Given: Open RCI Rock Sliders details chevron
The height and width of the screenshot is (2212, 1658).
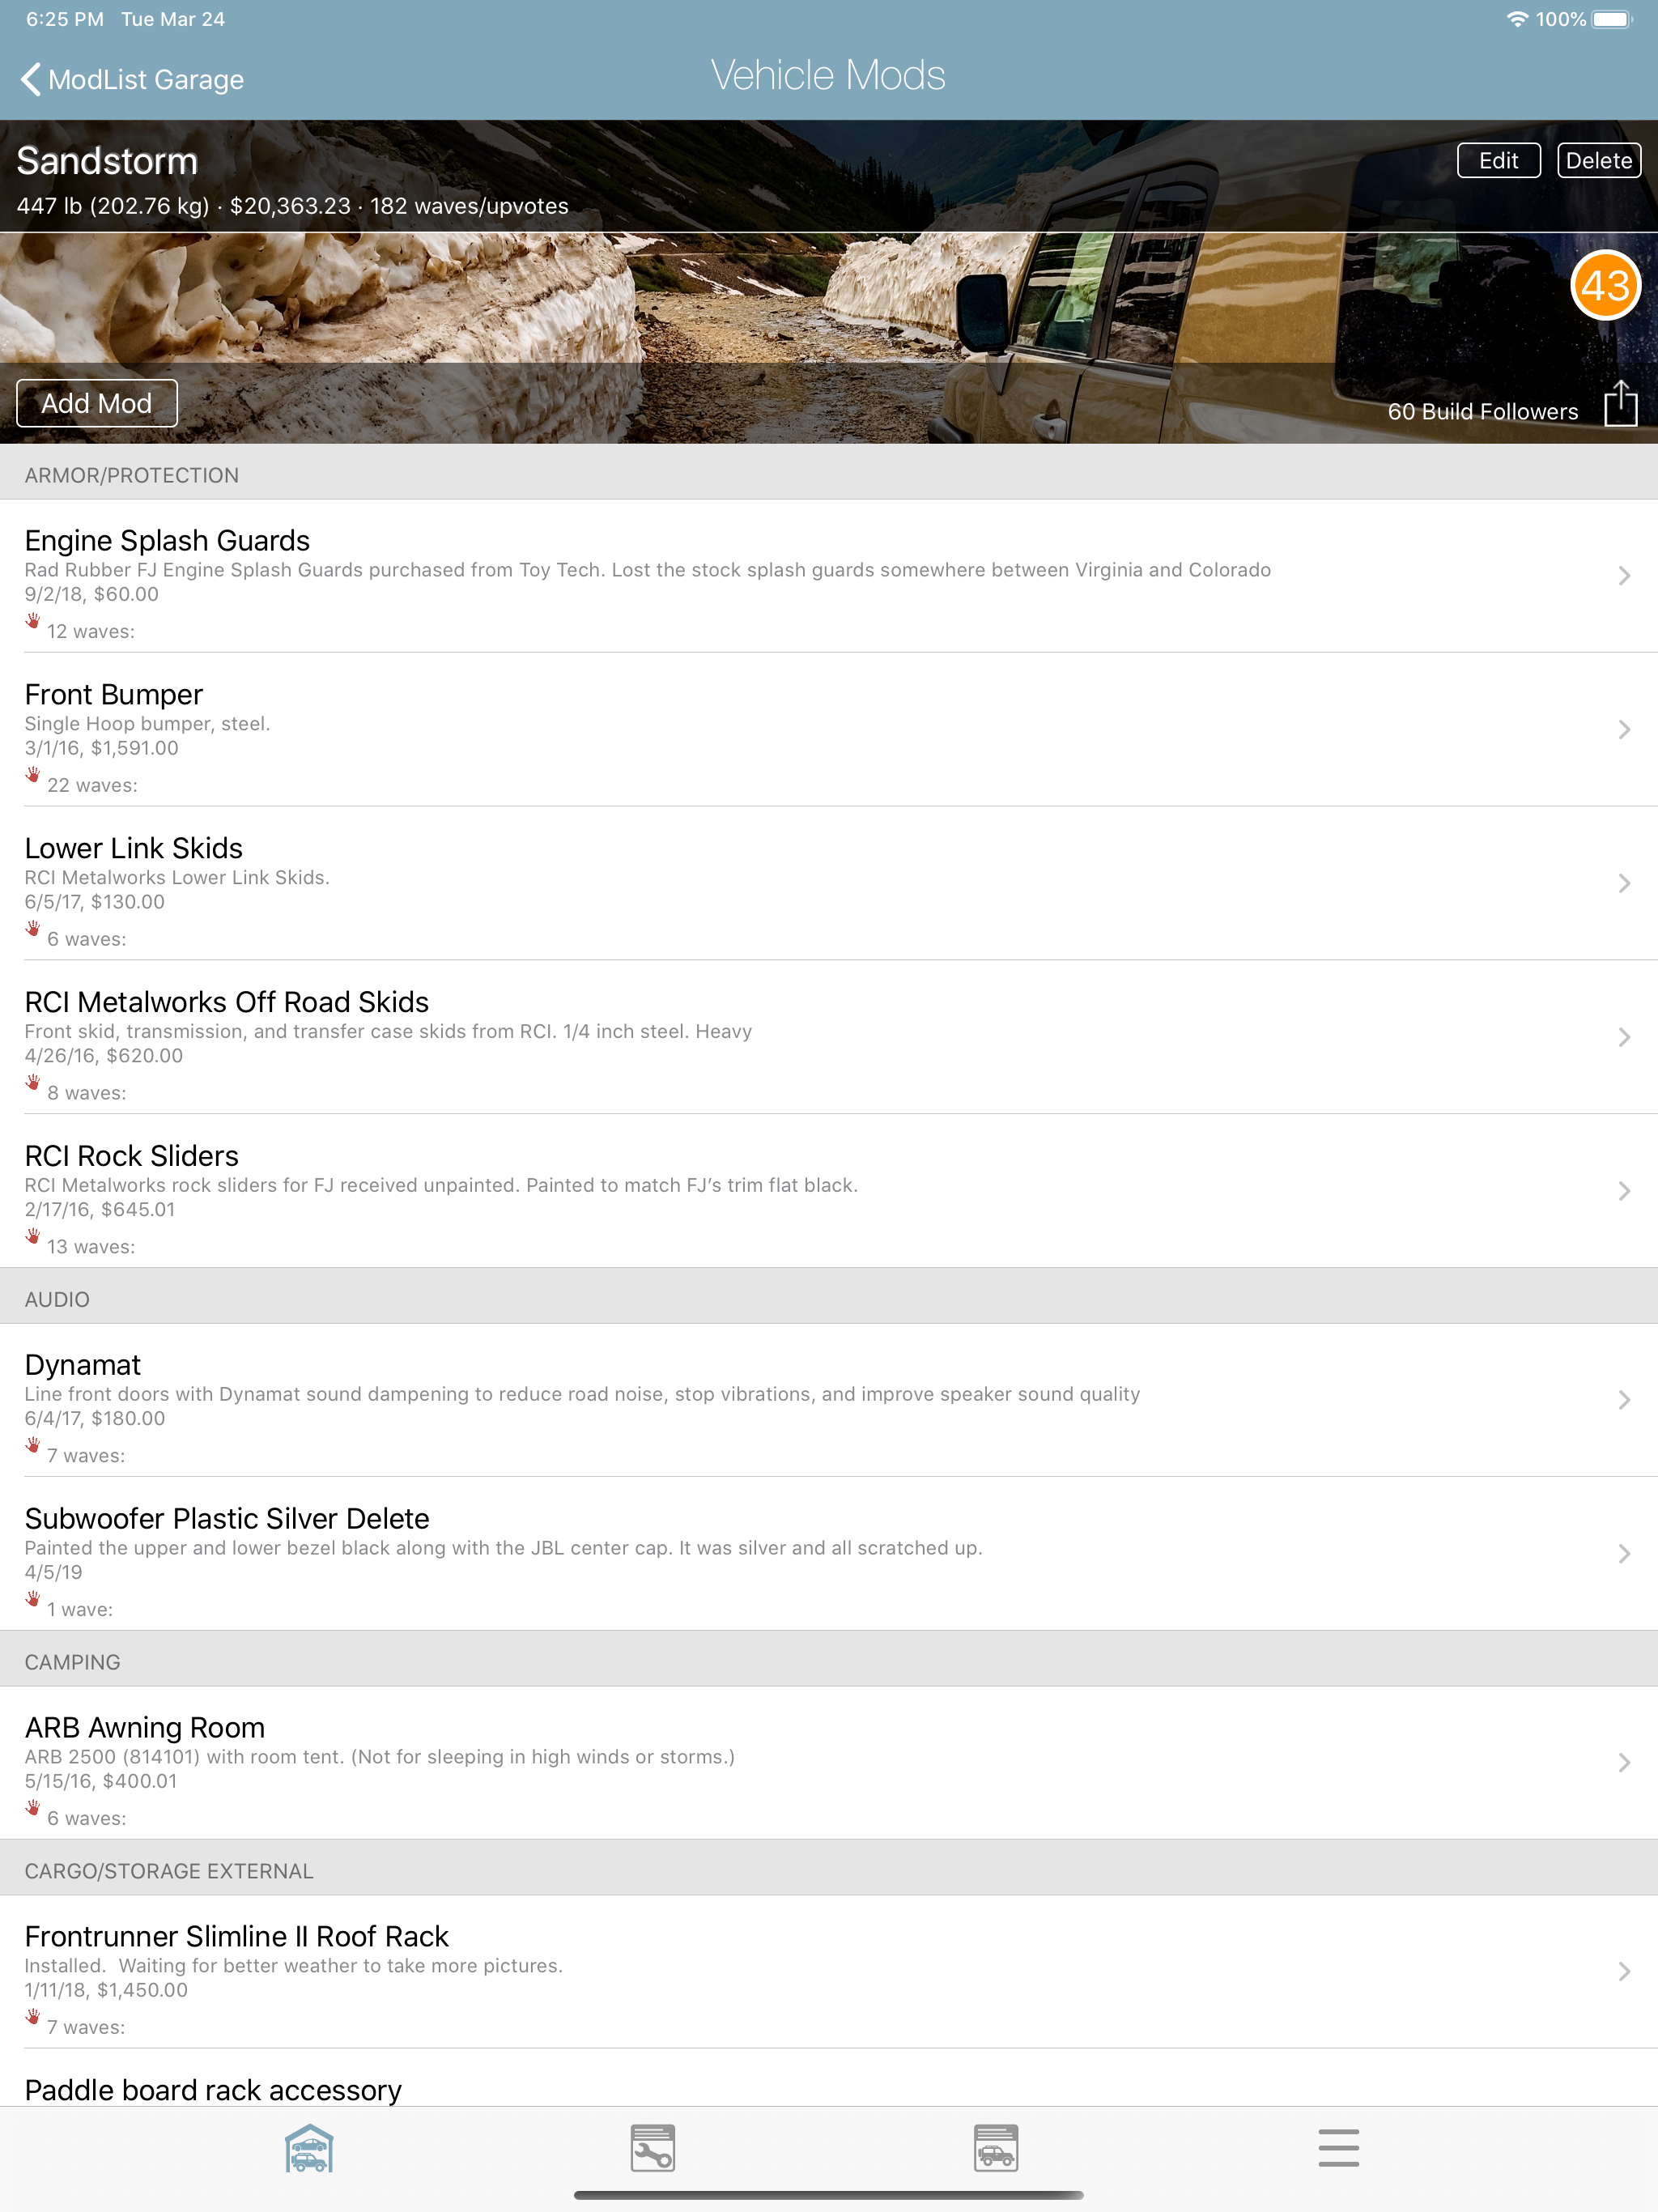Looking at the screenshot, I should point(1624,1191).
